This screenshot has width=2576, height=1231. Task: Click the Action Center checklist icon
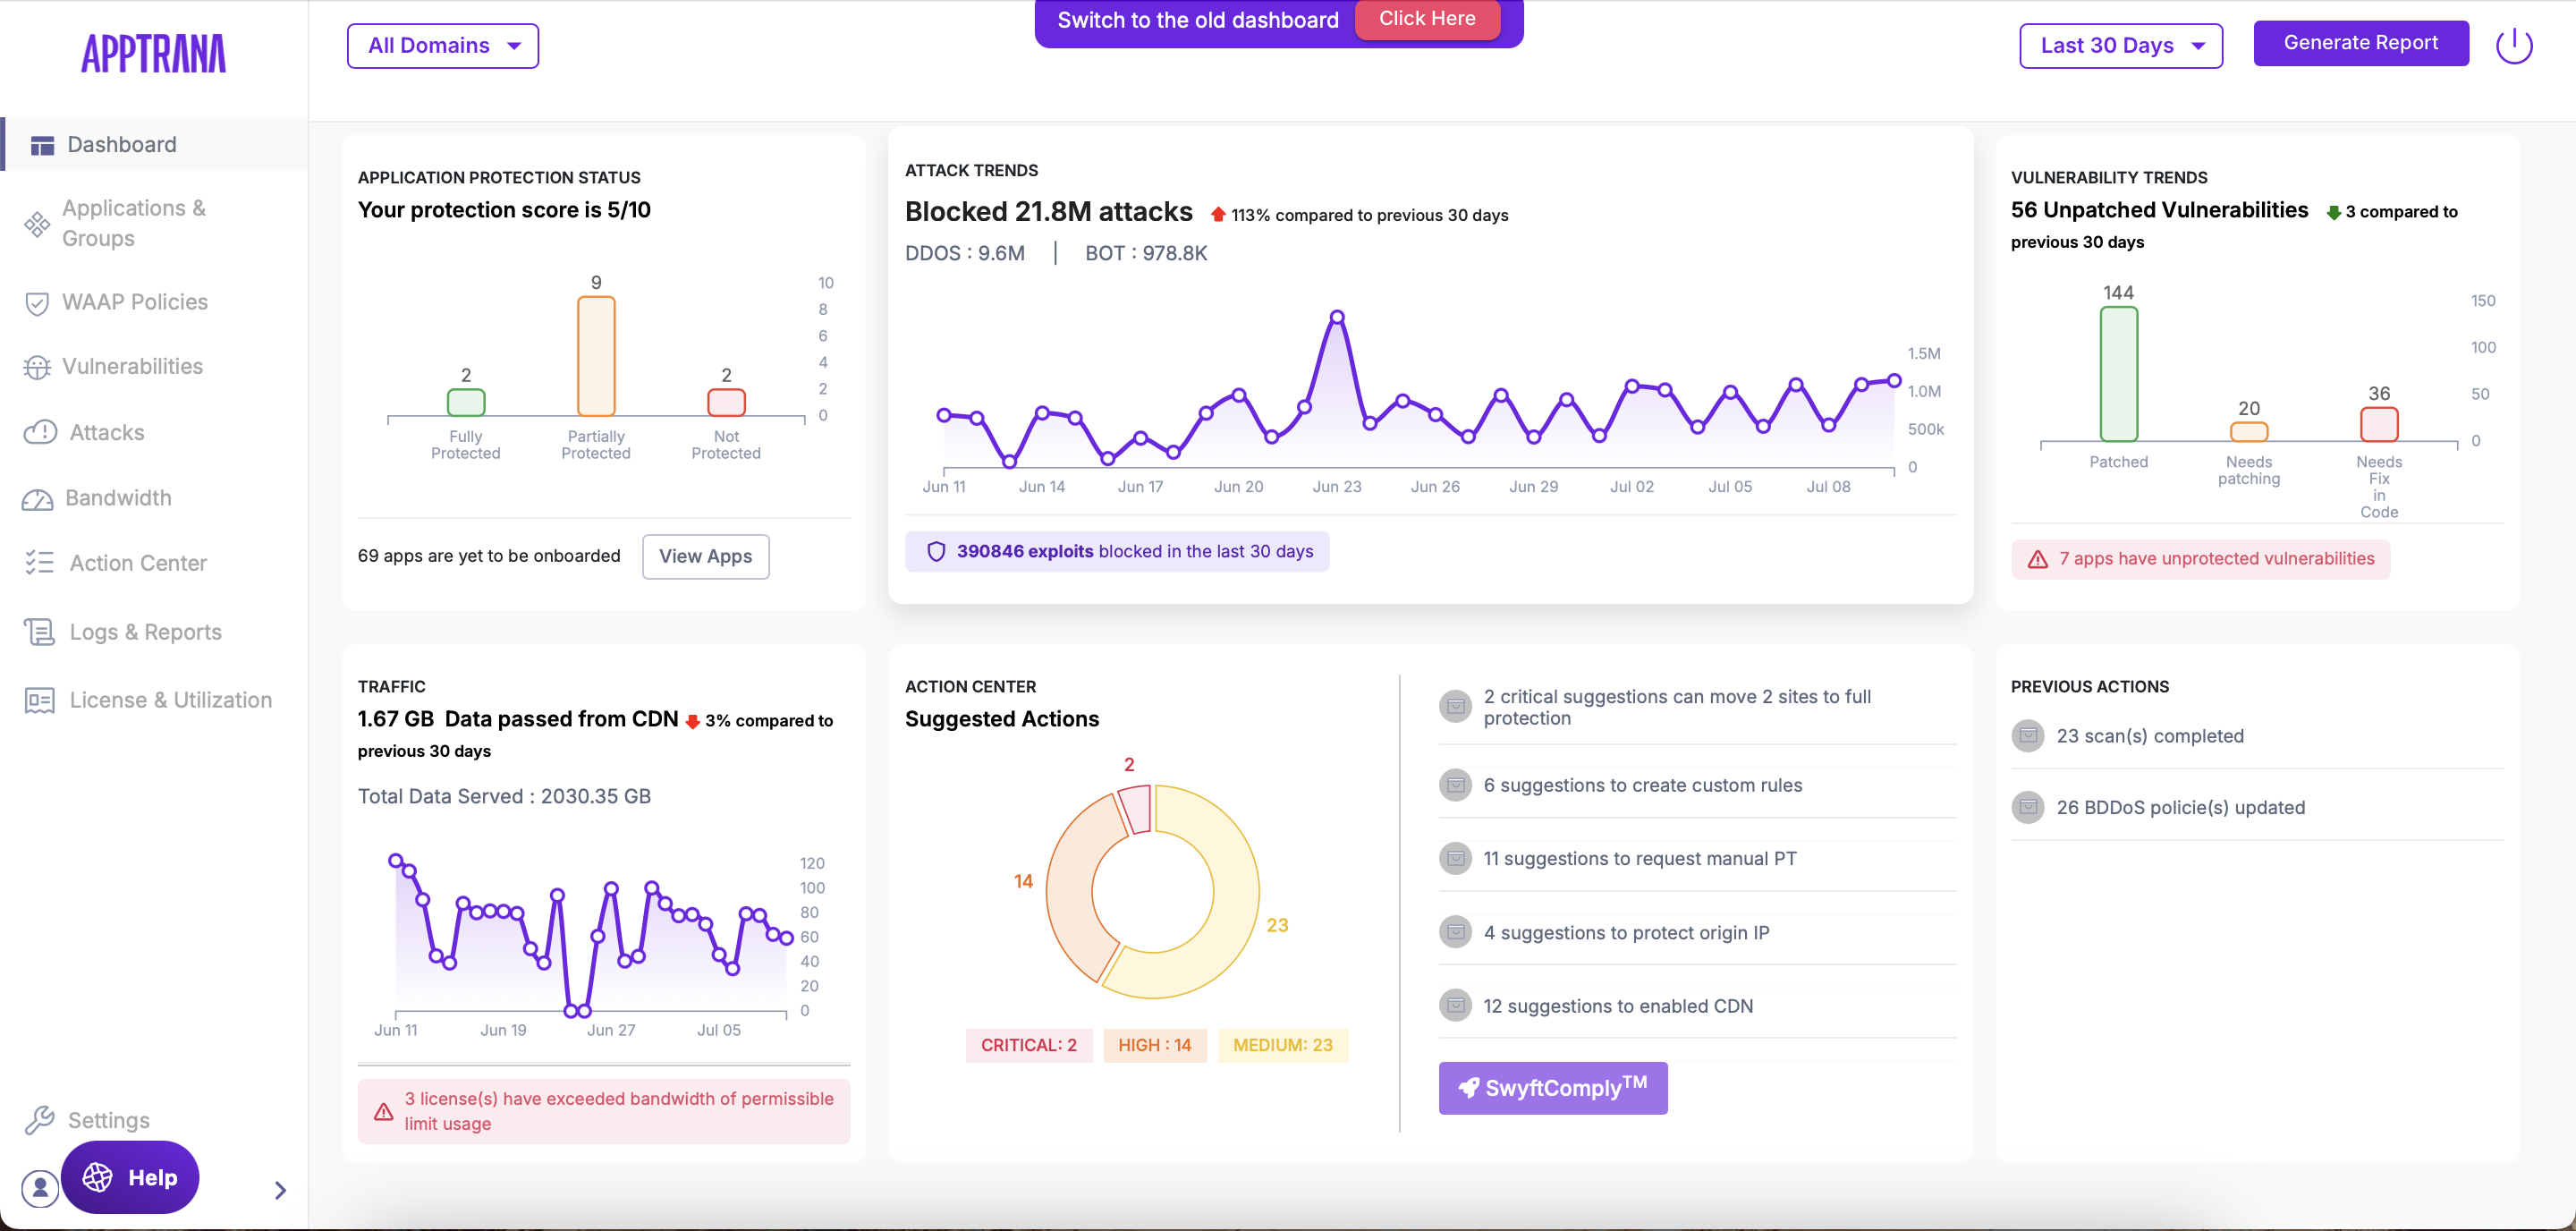click(39, 563)
